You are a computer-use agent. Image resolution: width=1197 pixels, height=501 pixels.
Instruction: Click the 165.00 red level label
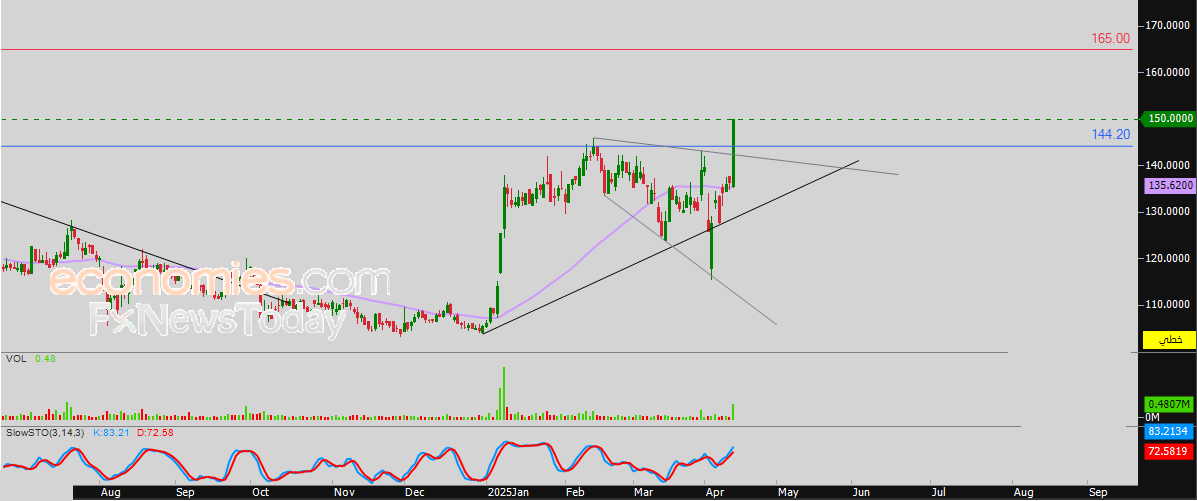pyautogui.click(x=1110, y=38)
